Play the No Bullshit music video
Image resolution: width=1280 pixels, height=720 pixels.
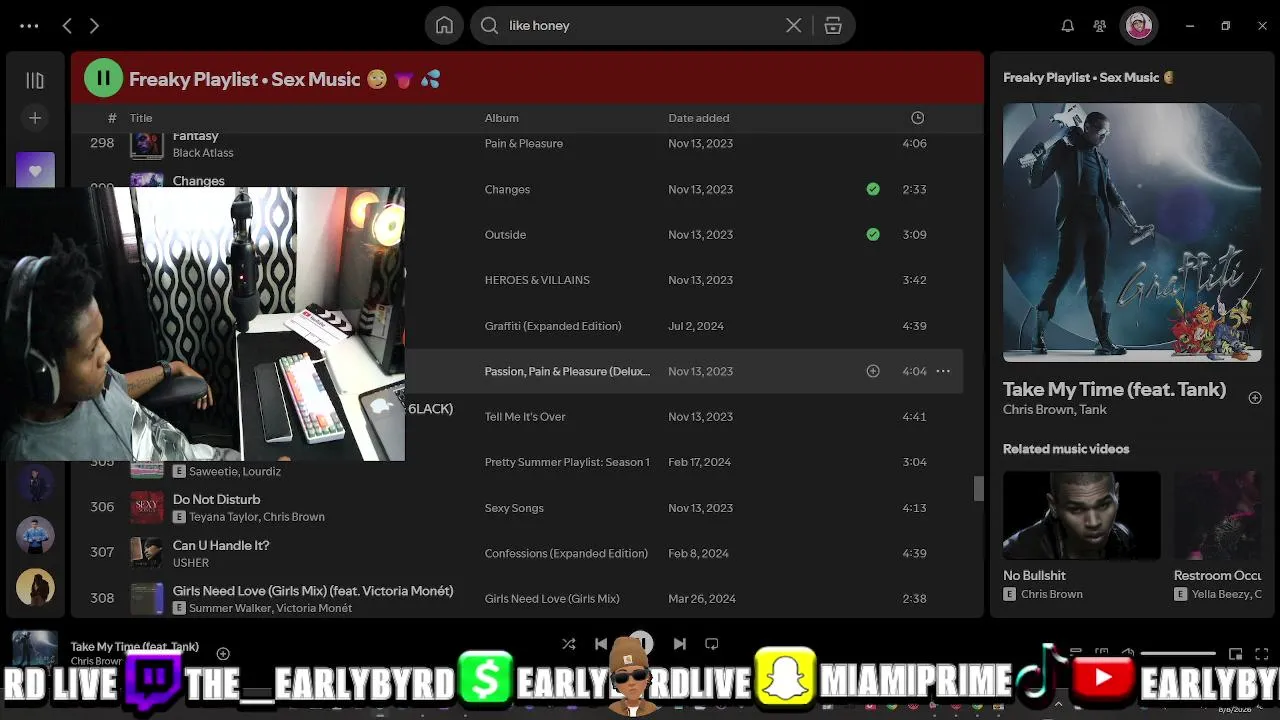1082,516
